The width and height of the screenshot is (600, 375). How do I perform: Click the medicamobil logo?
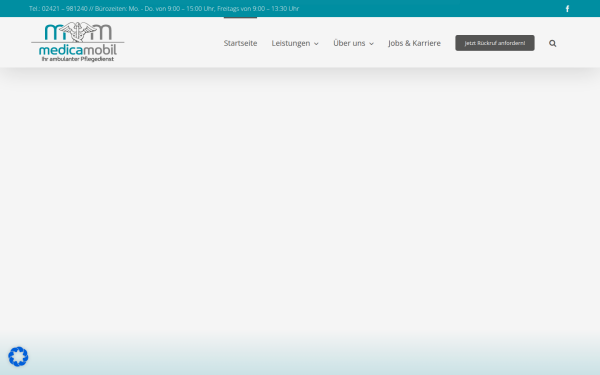pyautogui.click(x=78, y=42)
